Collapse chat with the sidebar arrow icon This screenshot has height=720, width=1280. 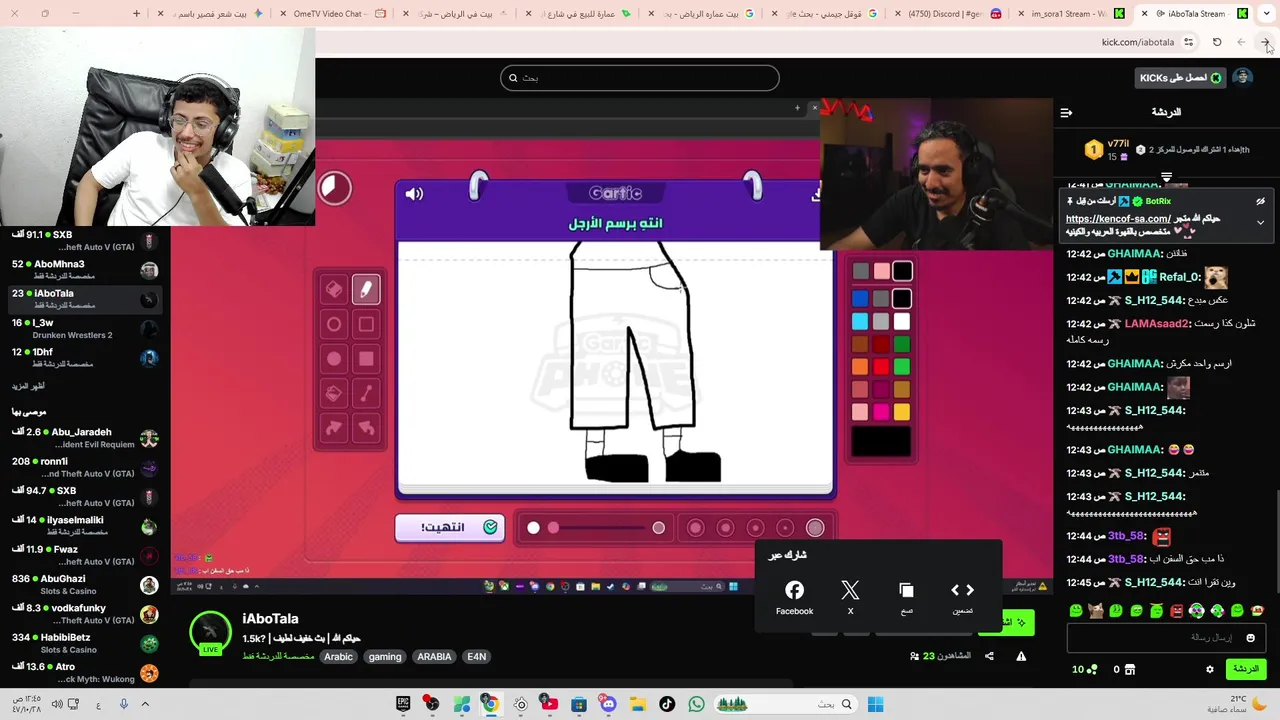(1066, 112)
